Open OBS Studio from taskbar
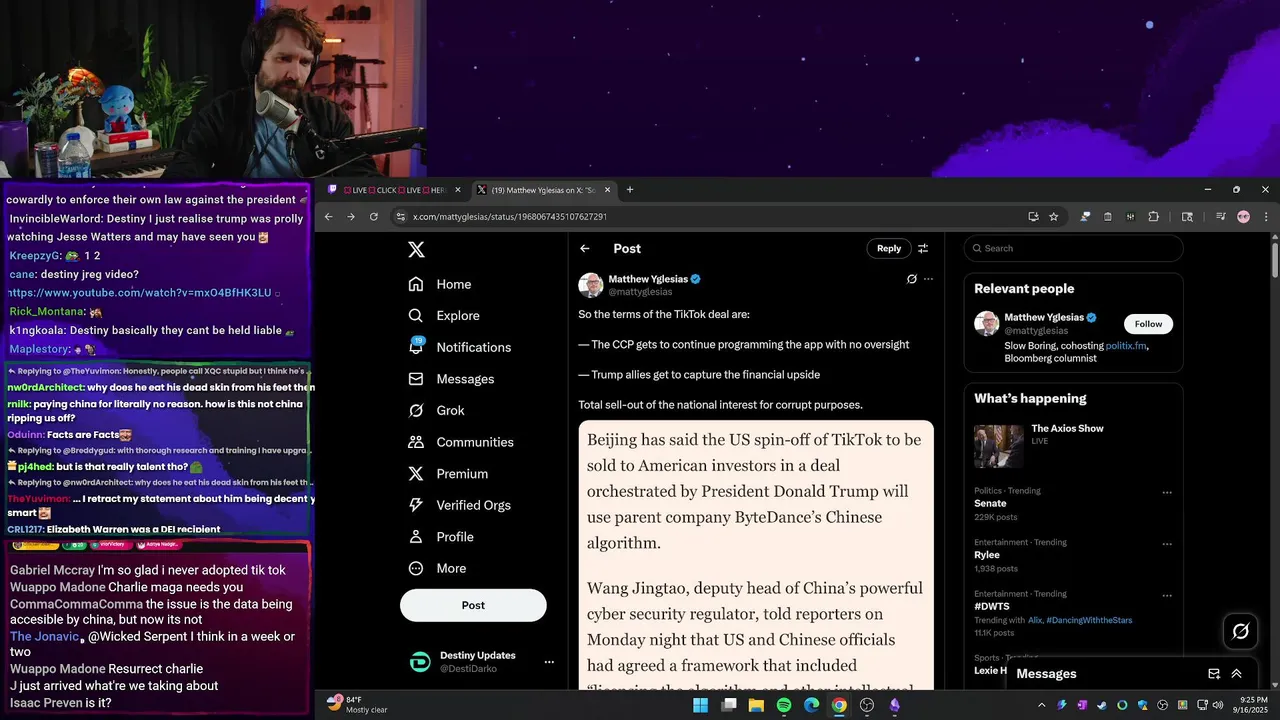 point(867,705)
